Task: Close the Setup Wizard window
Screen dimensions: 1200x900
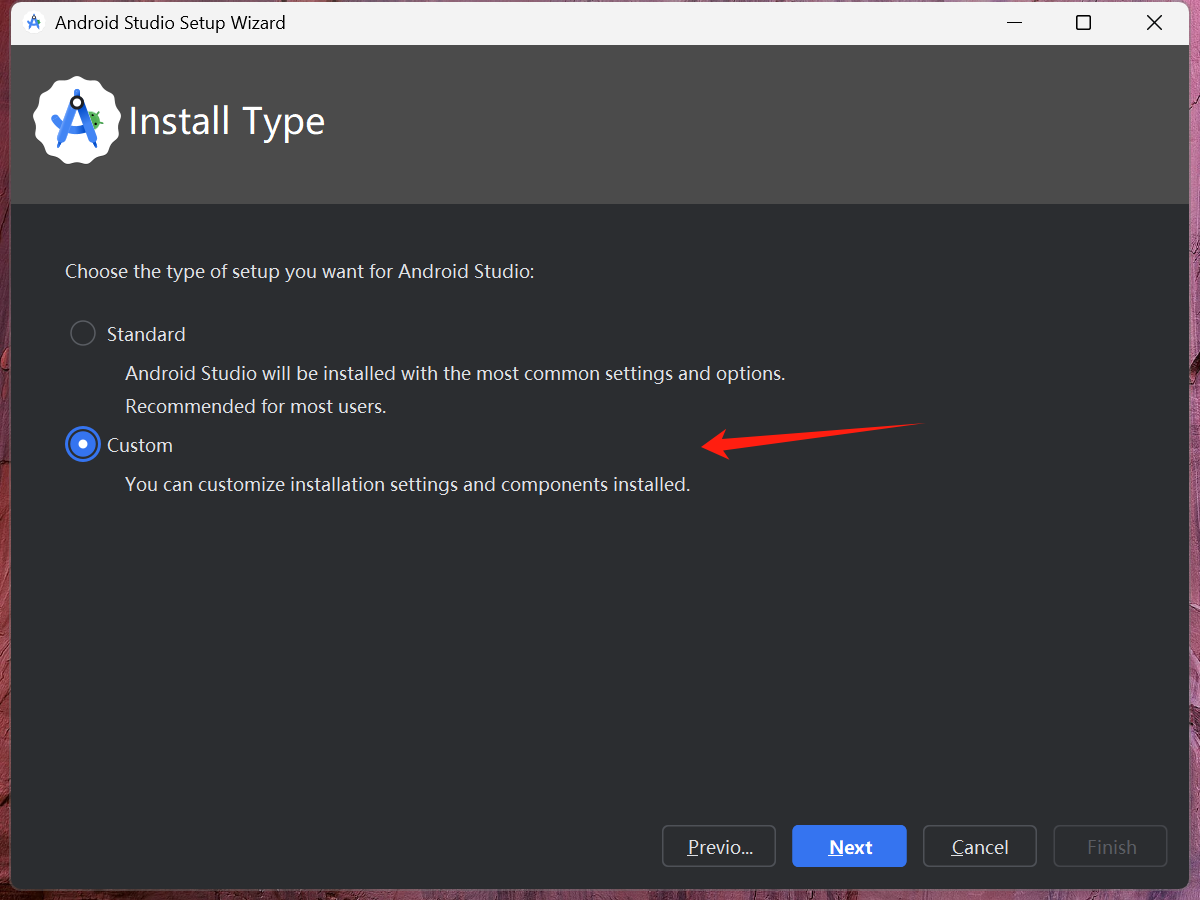Action: coord(1154,23)
